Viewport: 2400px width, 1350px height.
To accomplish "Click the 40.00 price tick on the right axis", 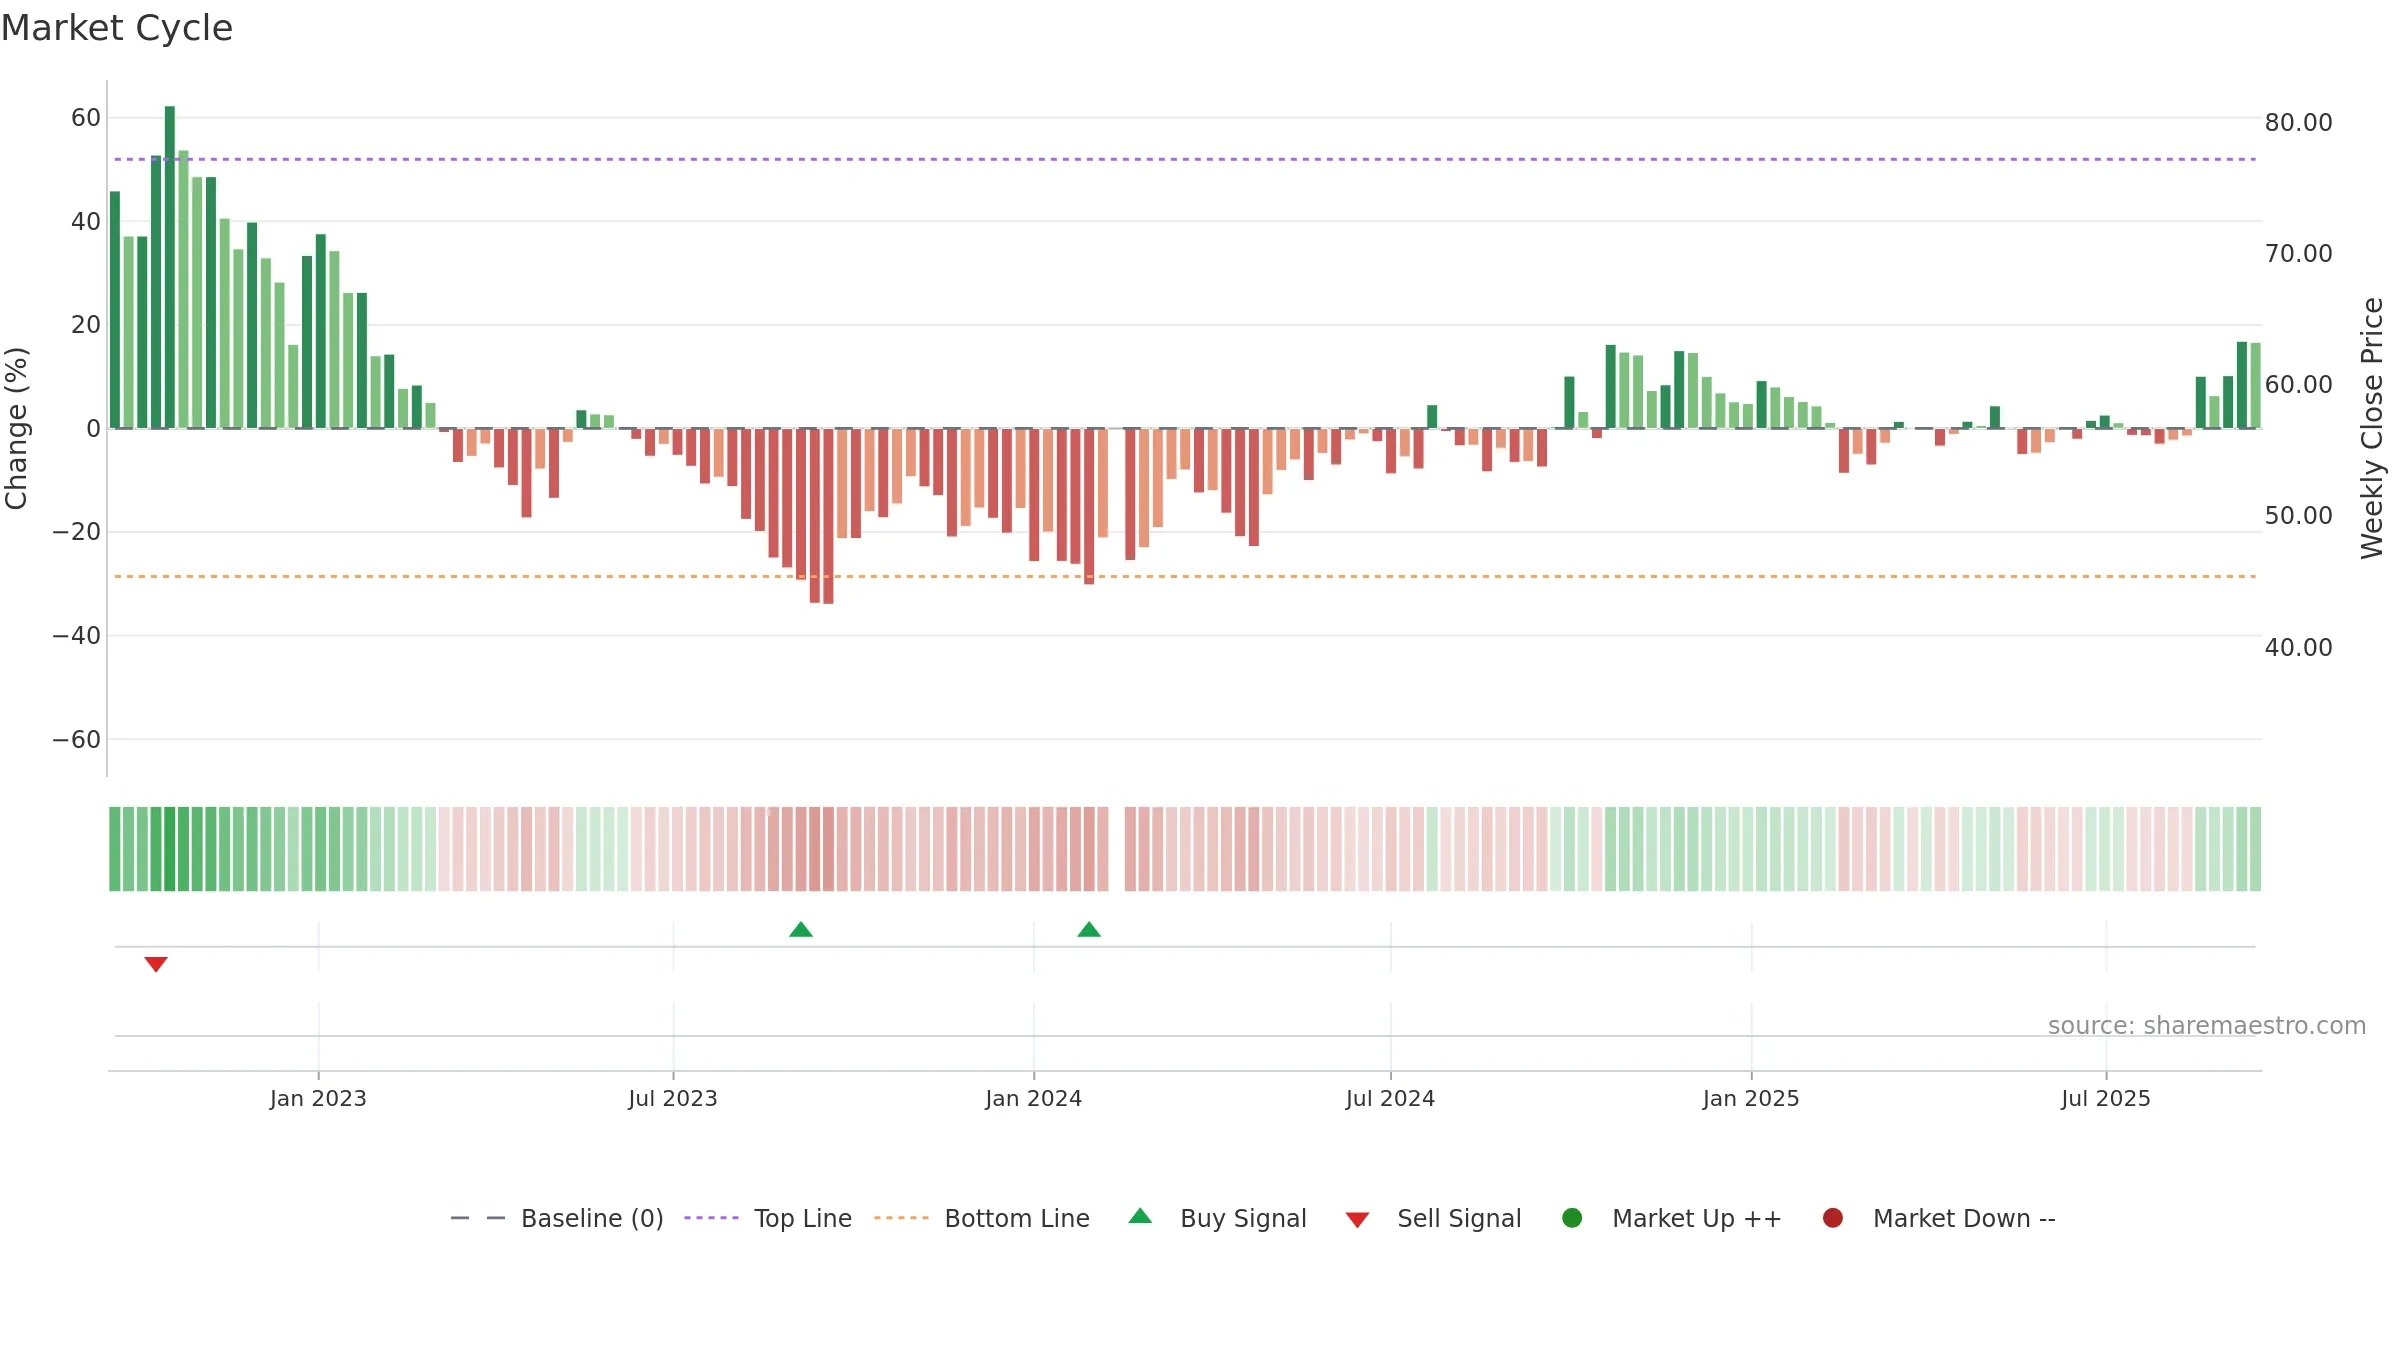I will (x=2298, y=647).
